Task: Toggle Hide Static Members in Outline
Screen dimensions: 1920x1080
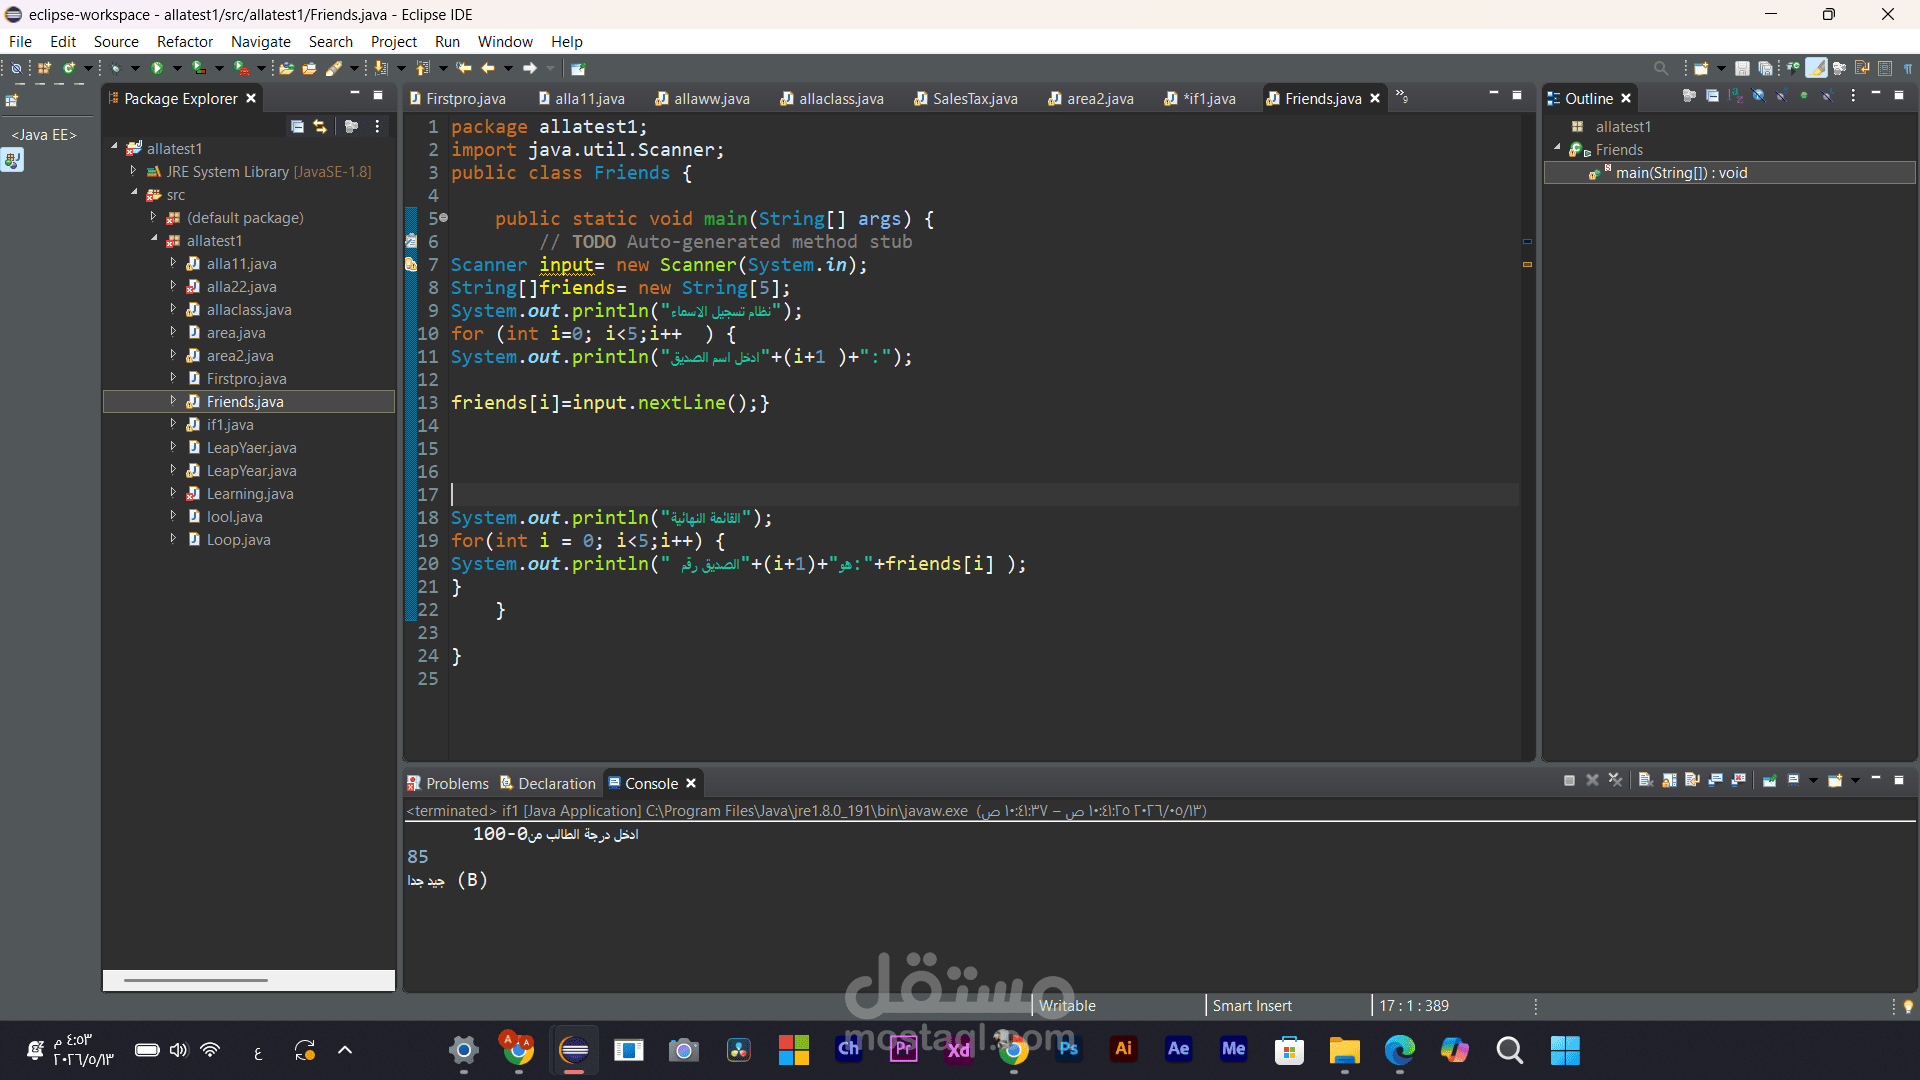Action: 1781,96
